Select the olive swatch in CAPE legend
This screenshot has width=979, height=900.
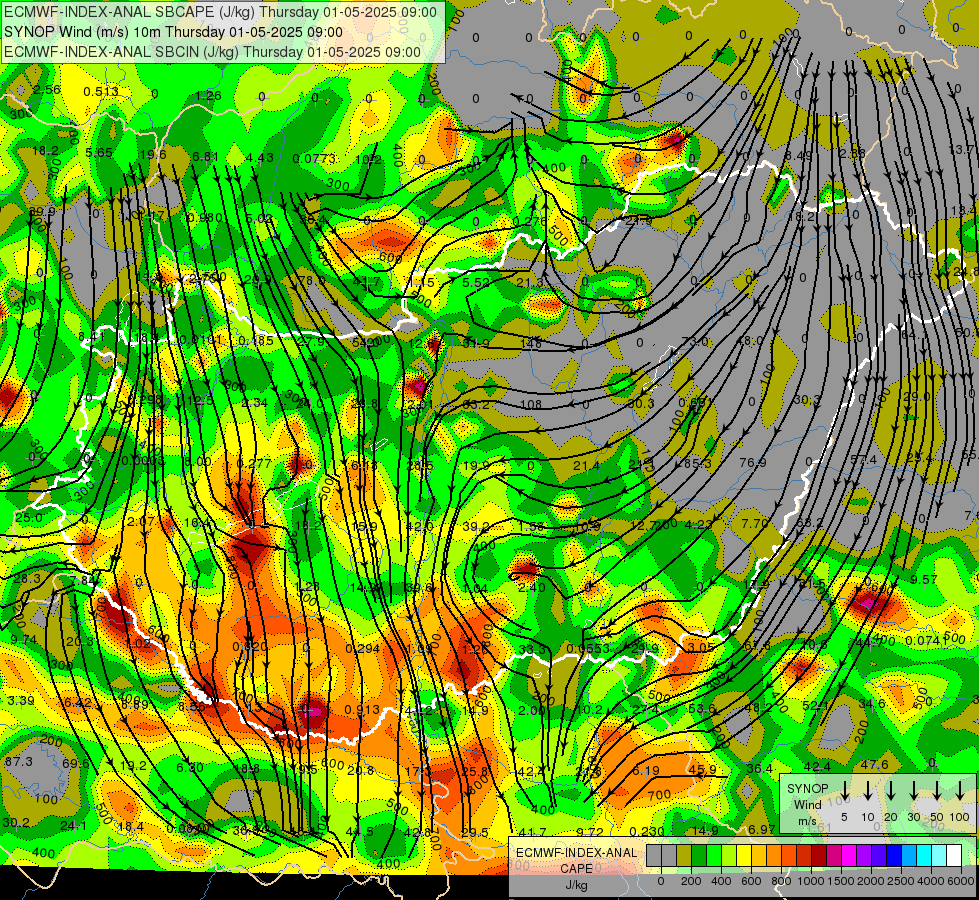click(684, 856)
